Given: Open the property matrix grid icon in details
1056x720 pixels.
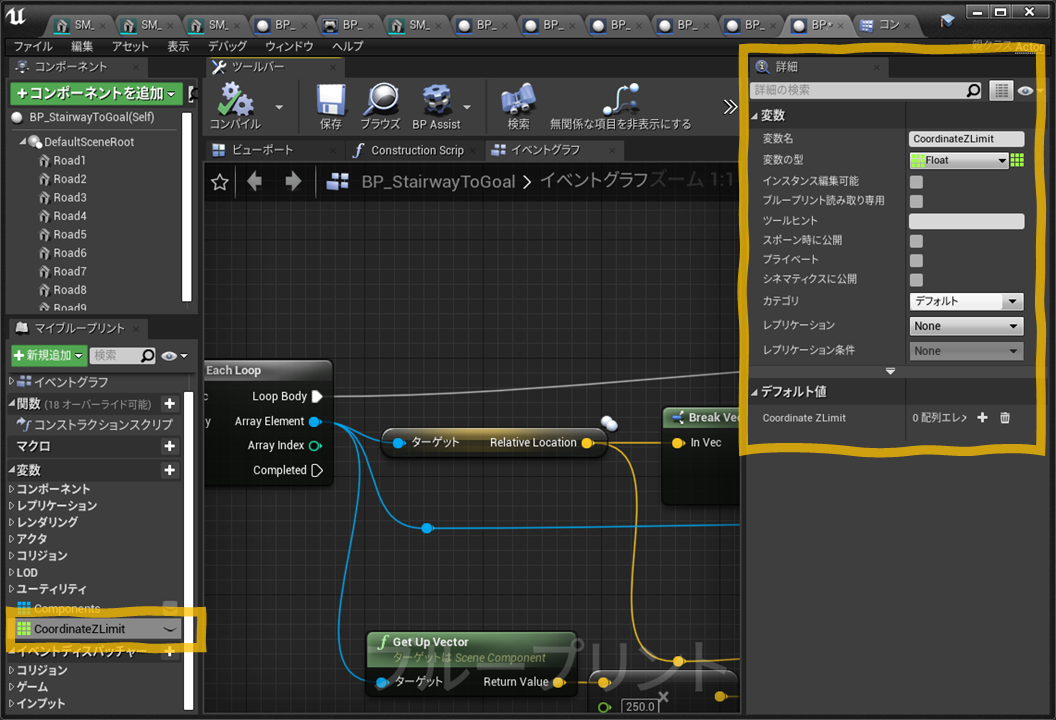Looking at the screenshot, I should tap(1001, 90).
